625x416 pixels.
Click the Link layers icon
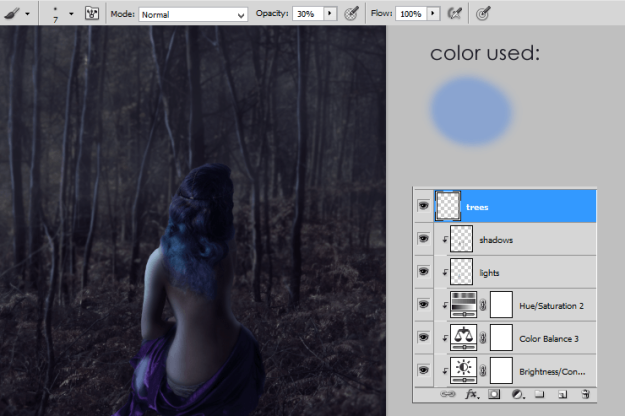(x=448, y=394)
